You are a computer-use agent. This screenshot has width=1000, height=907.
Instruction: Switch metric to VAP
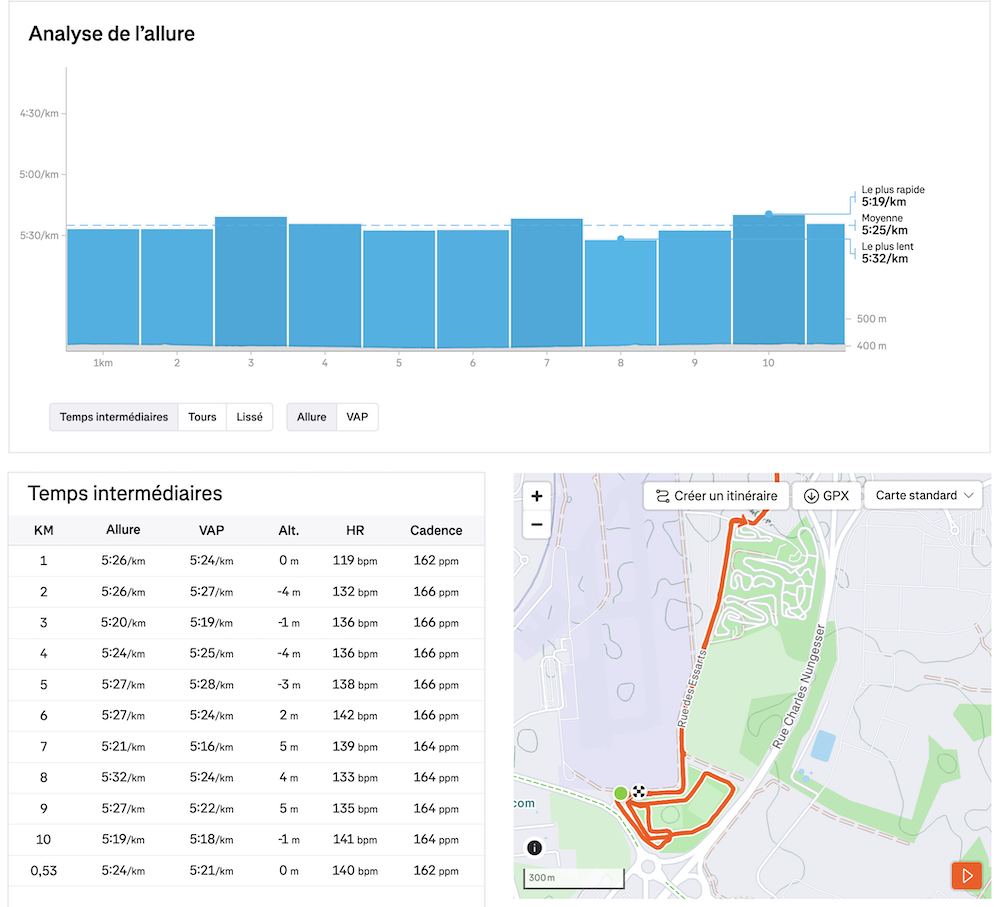[x=357, y=417]
